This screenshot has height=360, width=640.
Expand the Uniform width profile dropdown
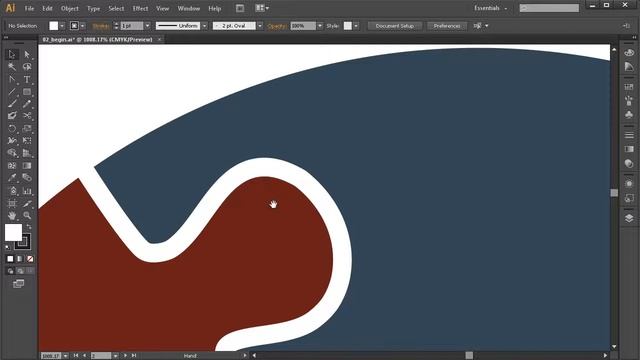tap(204, 26)
